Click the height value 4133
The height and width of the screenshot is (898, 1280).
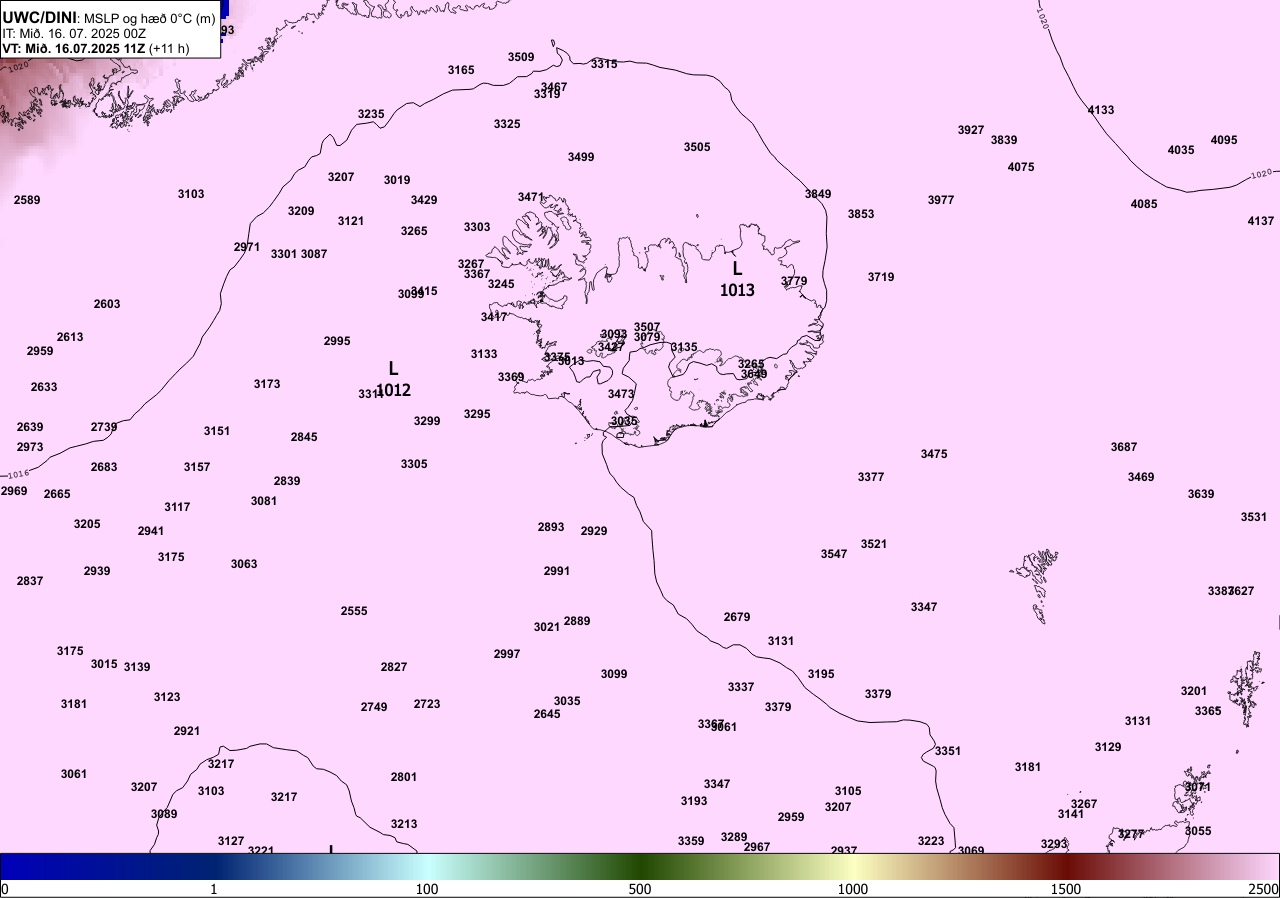click(x=1101, y=110)
